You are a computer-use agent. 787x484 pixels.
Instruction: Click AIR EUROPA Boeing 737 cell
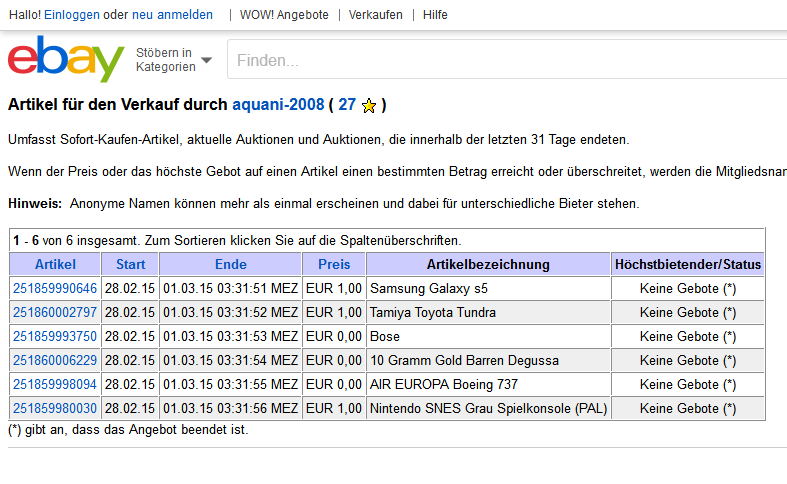[x=488, y=385]
